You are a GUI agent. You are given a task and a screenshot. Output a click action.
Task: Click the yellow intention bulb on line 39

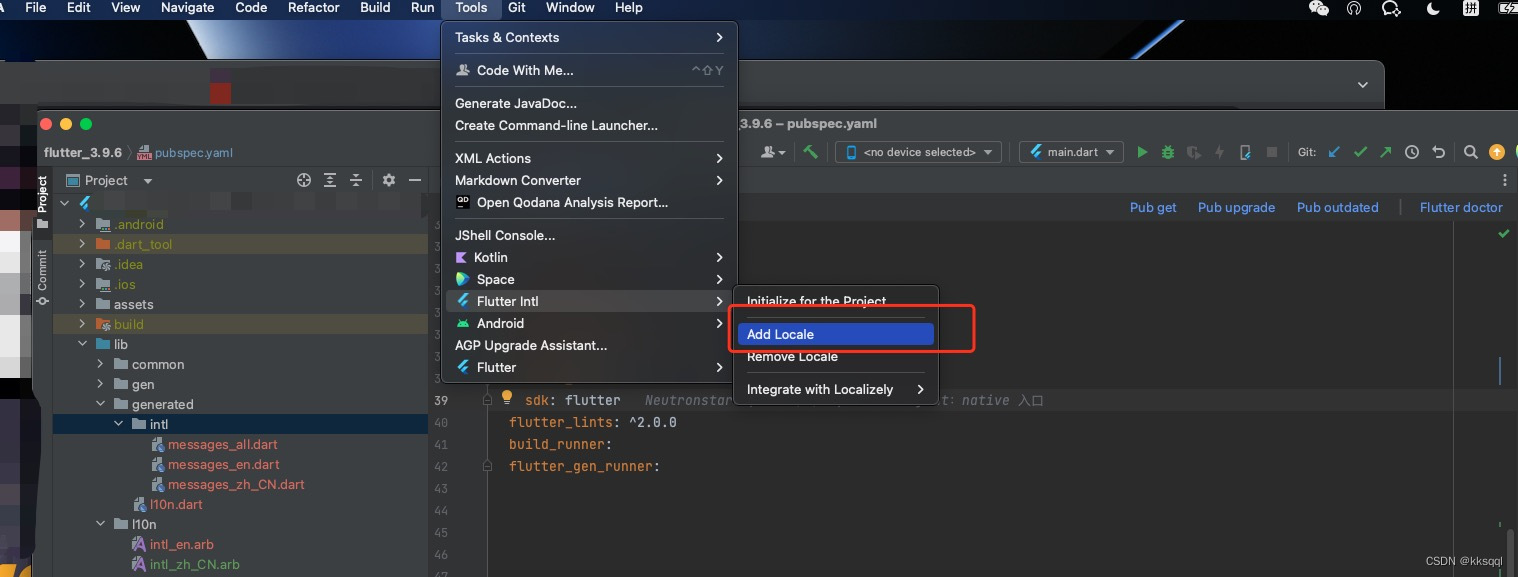[x=506, y=399]
